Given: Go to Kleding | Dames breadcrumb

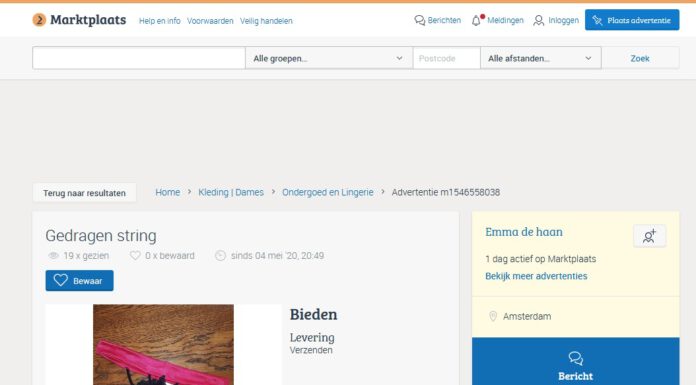Looking at the screenshot, I should (231, 192).
